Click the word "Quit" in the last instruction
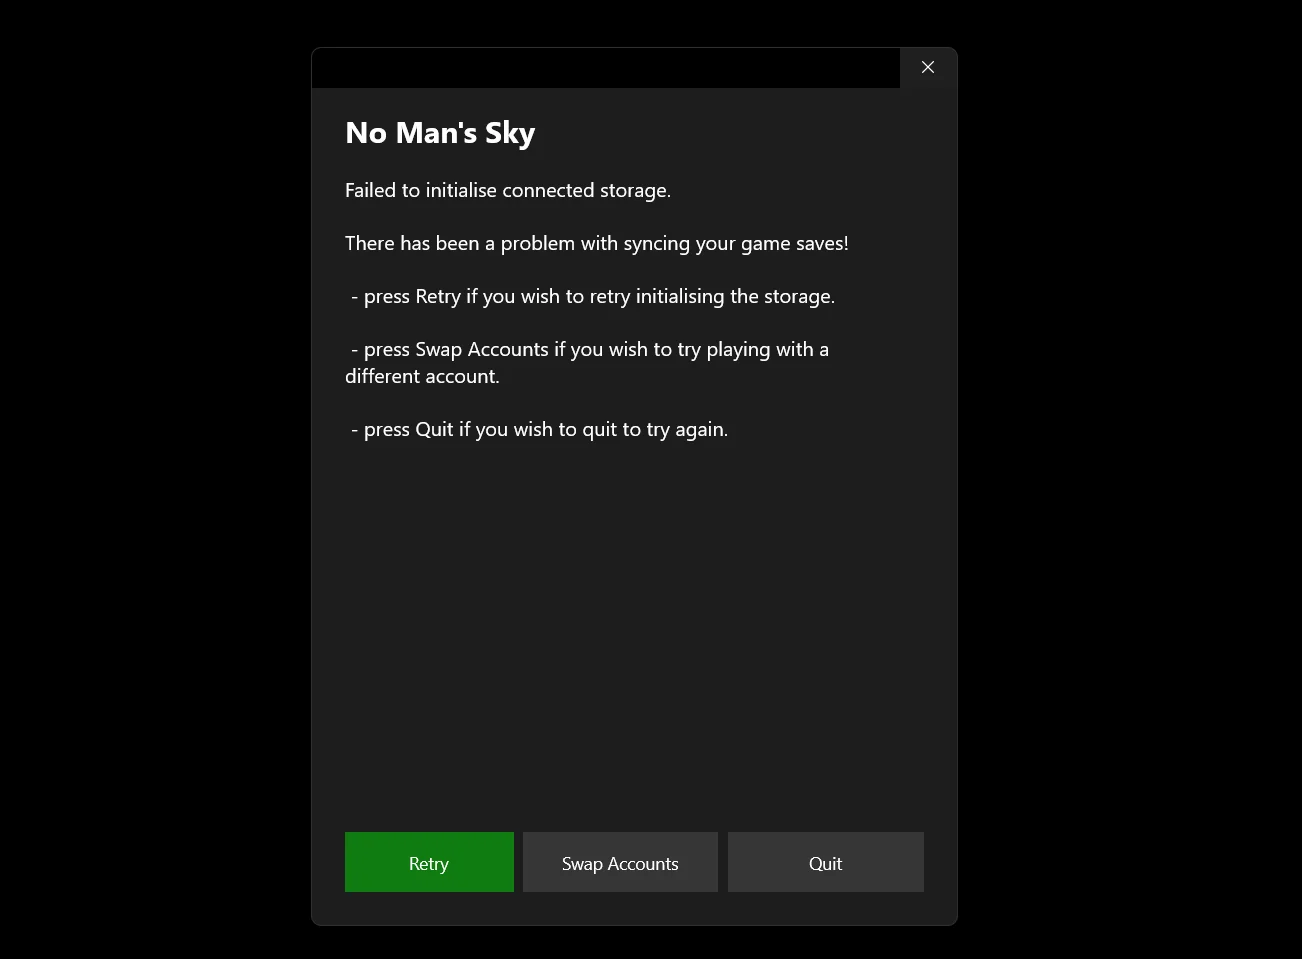The height and width of the screenshot is (959, 1302). (434, 429)
